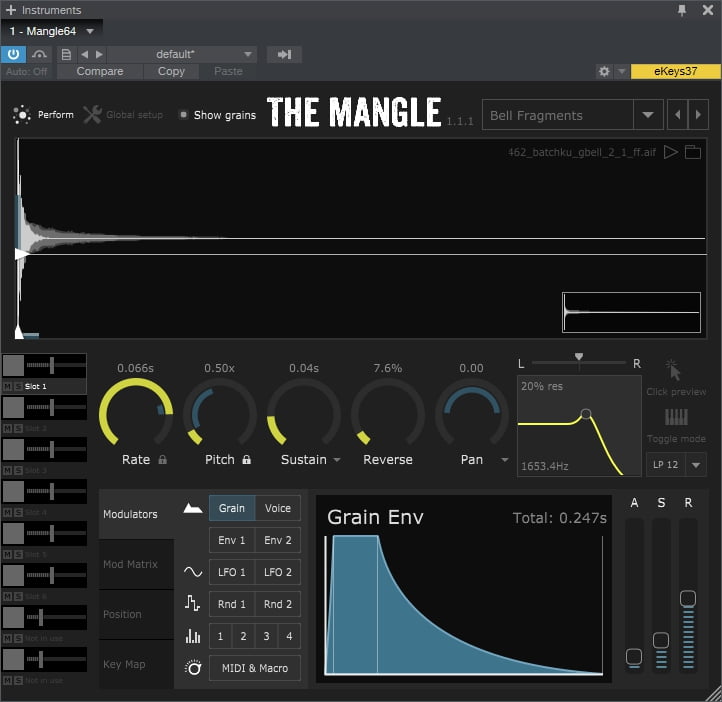The width and height of the screenshot is (722, 702).
Task: Toggle Show grains checkbox
Action: tap(183, 114)
